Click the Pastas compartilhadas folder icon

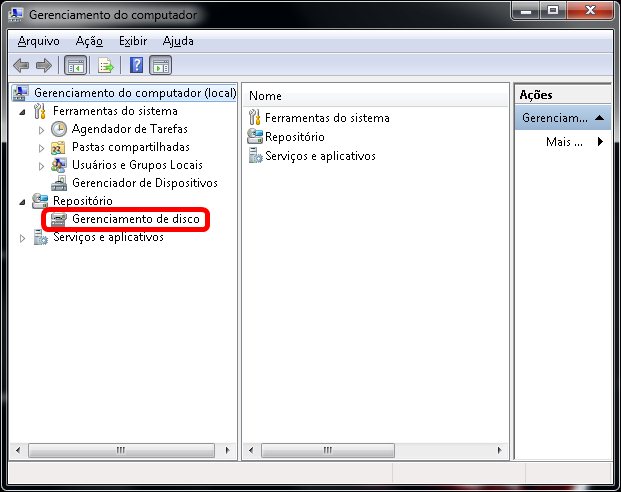(58, 147)
